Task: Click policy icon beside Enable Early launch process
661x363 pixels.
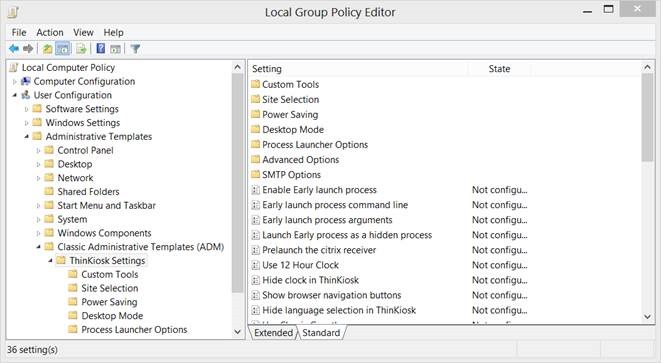Action: click(x=255, y=190)
